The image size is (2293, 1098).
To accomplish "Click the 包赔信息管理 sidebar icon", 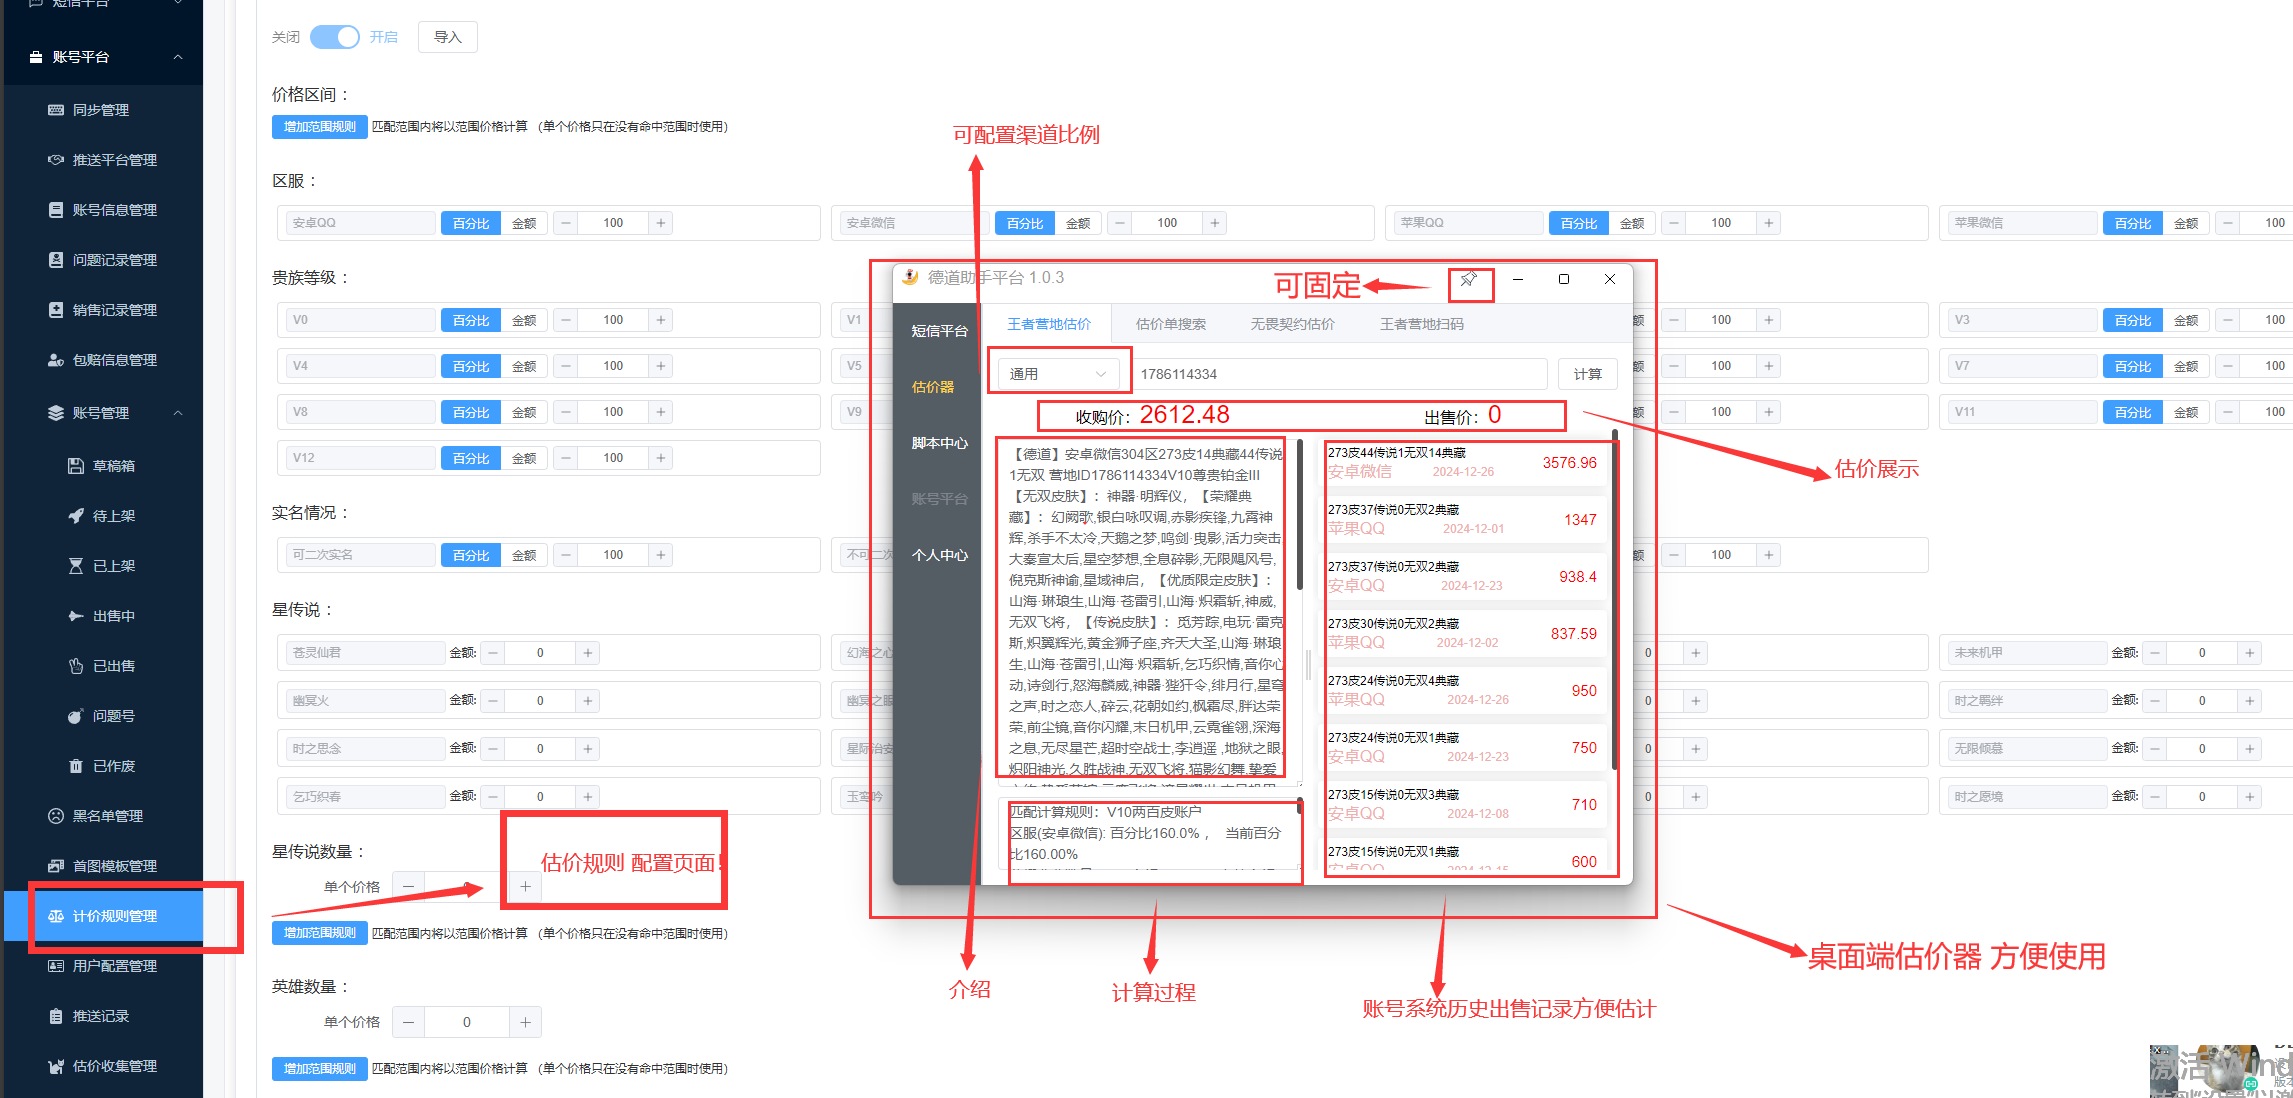I will (56, 360).
